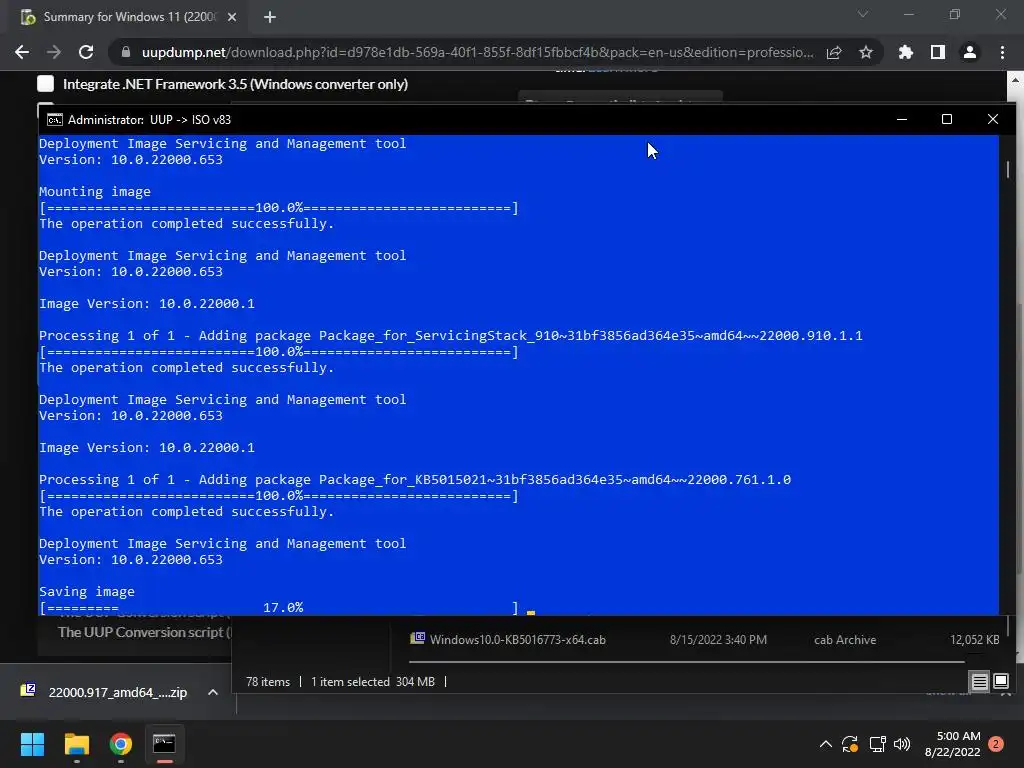Viewport: 1024px width, 768px height.
Task: Click Explorer horizontal scrollbar
Action: tap(687, 662)
